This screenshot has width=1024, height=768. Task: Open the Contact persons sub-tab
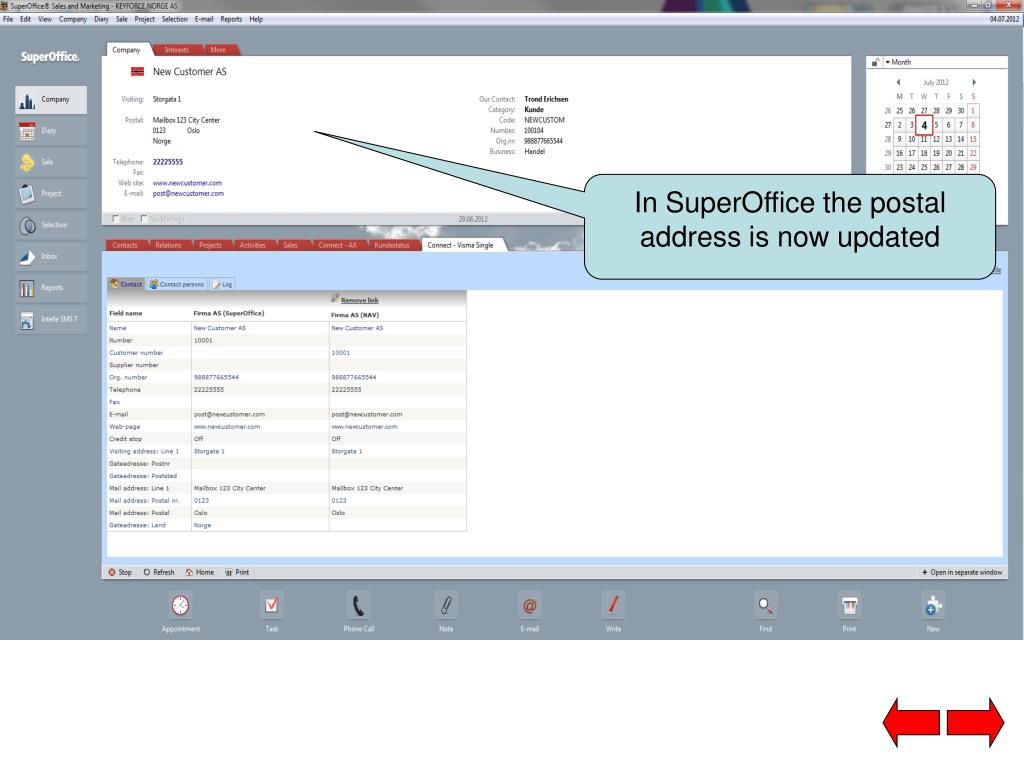177,284
